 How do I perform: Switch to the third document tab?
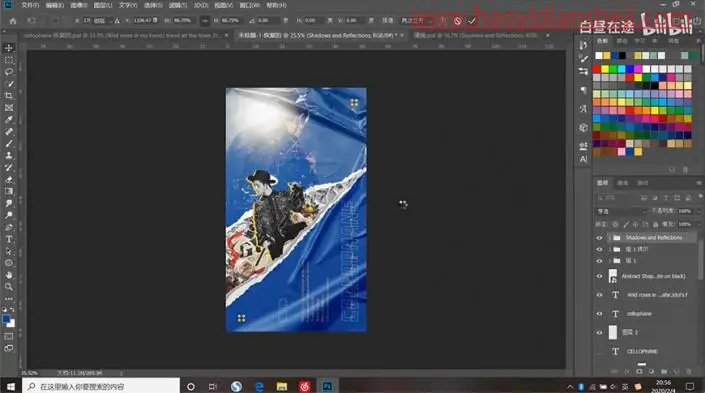pos(476,35)
